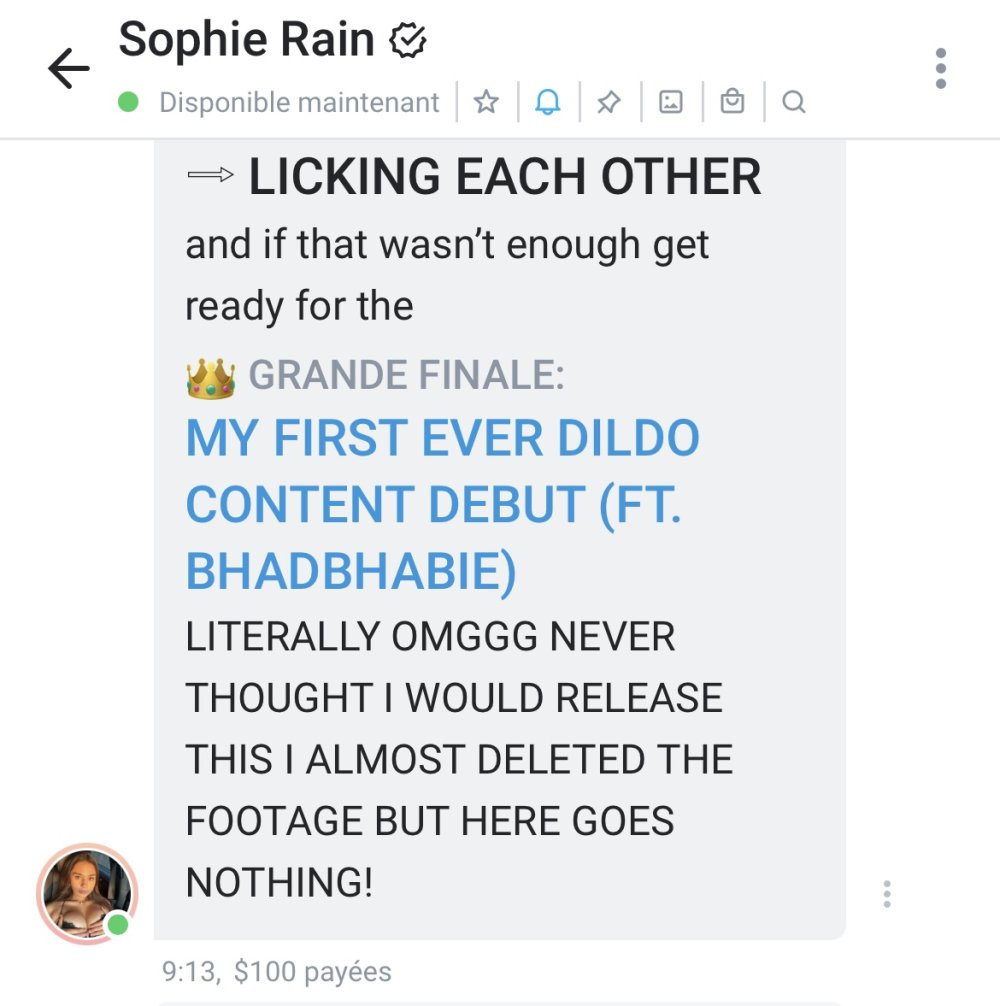Click the crown emoji before GRANDE FINALE

pos(210,379)
